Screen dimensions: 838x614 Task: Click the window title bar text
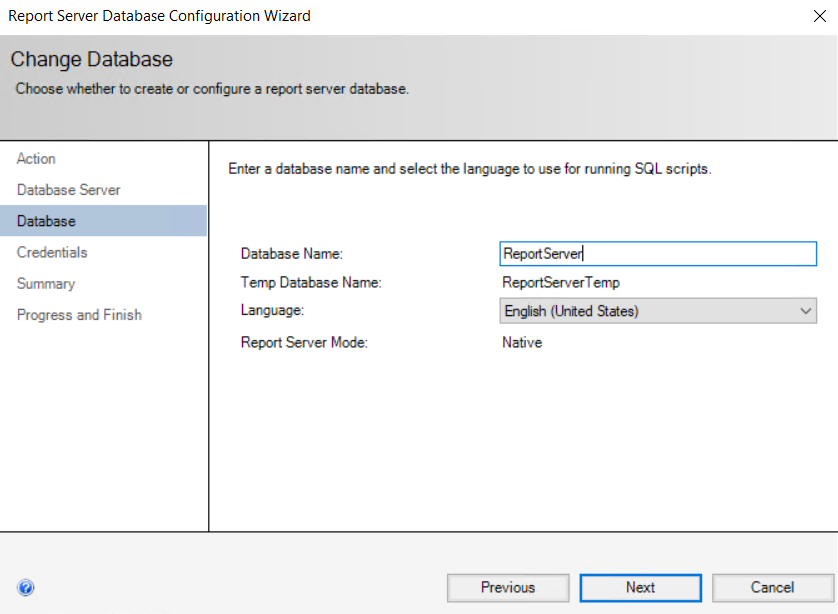[160, 16]
